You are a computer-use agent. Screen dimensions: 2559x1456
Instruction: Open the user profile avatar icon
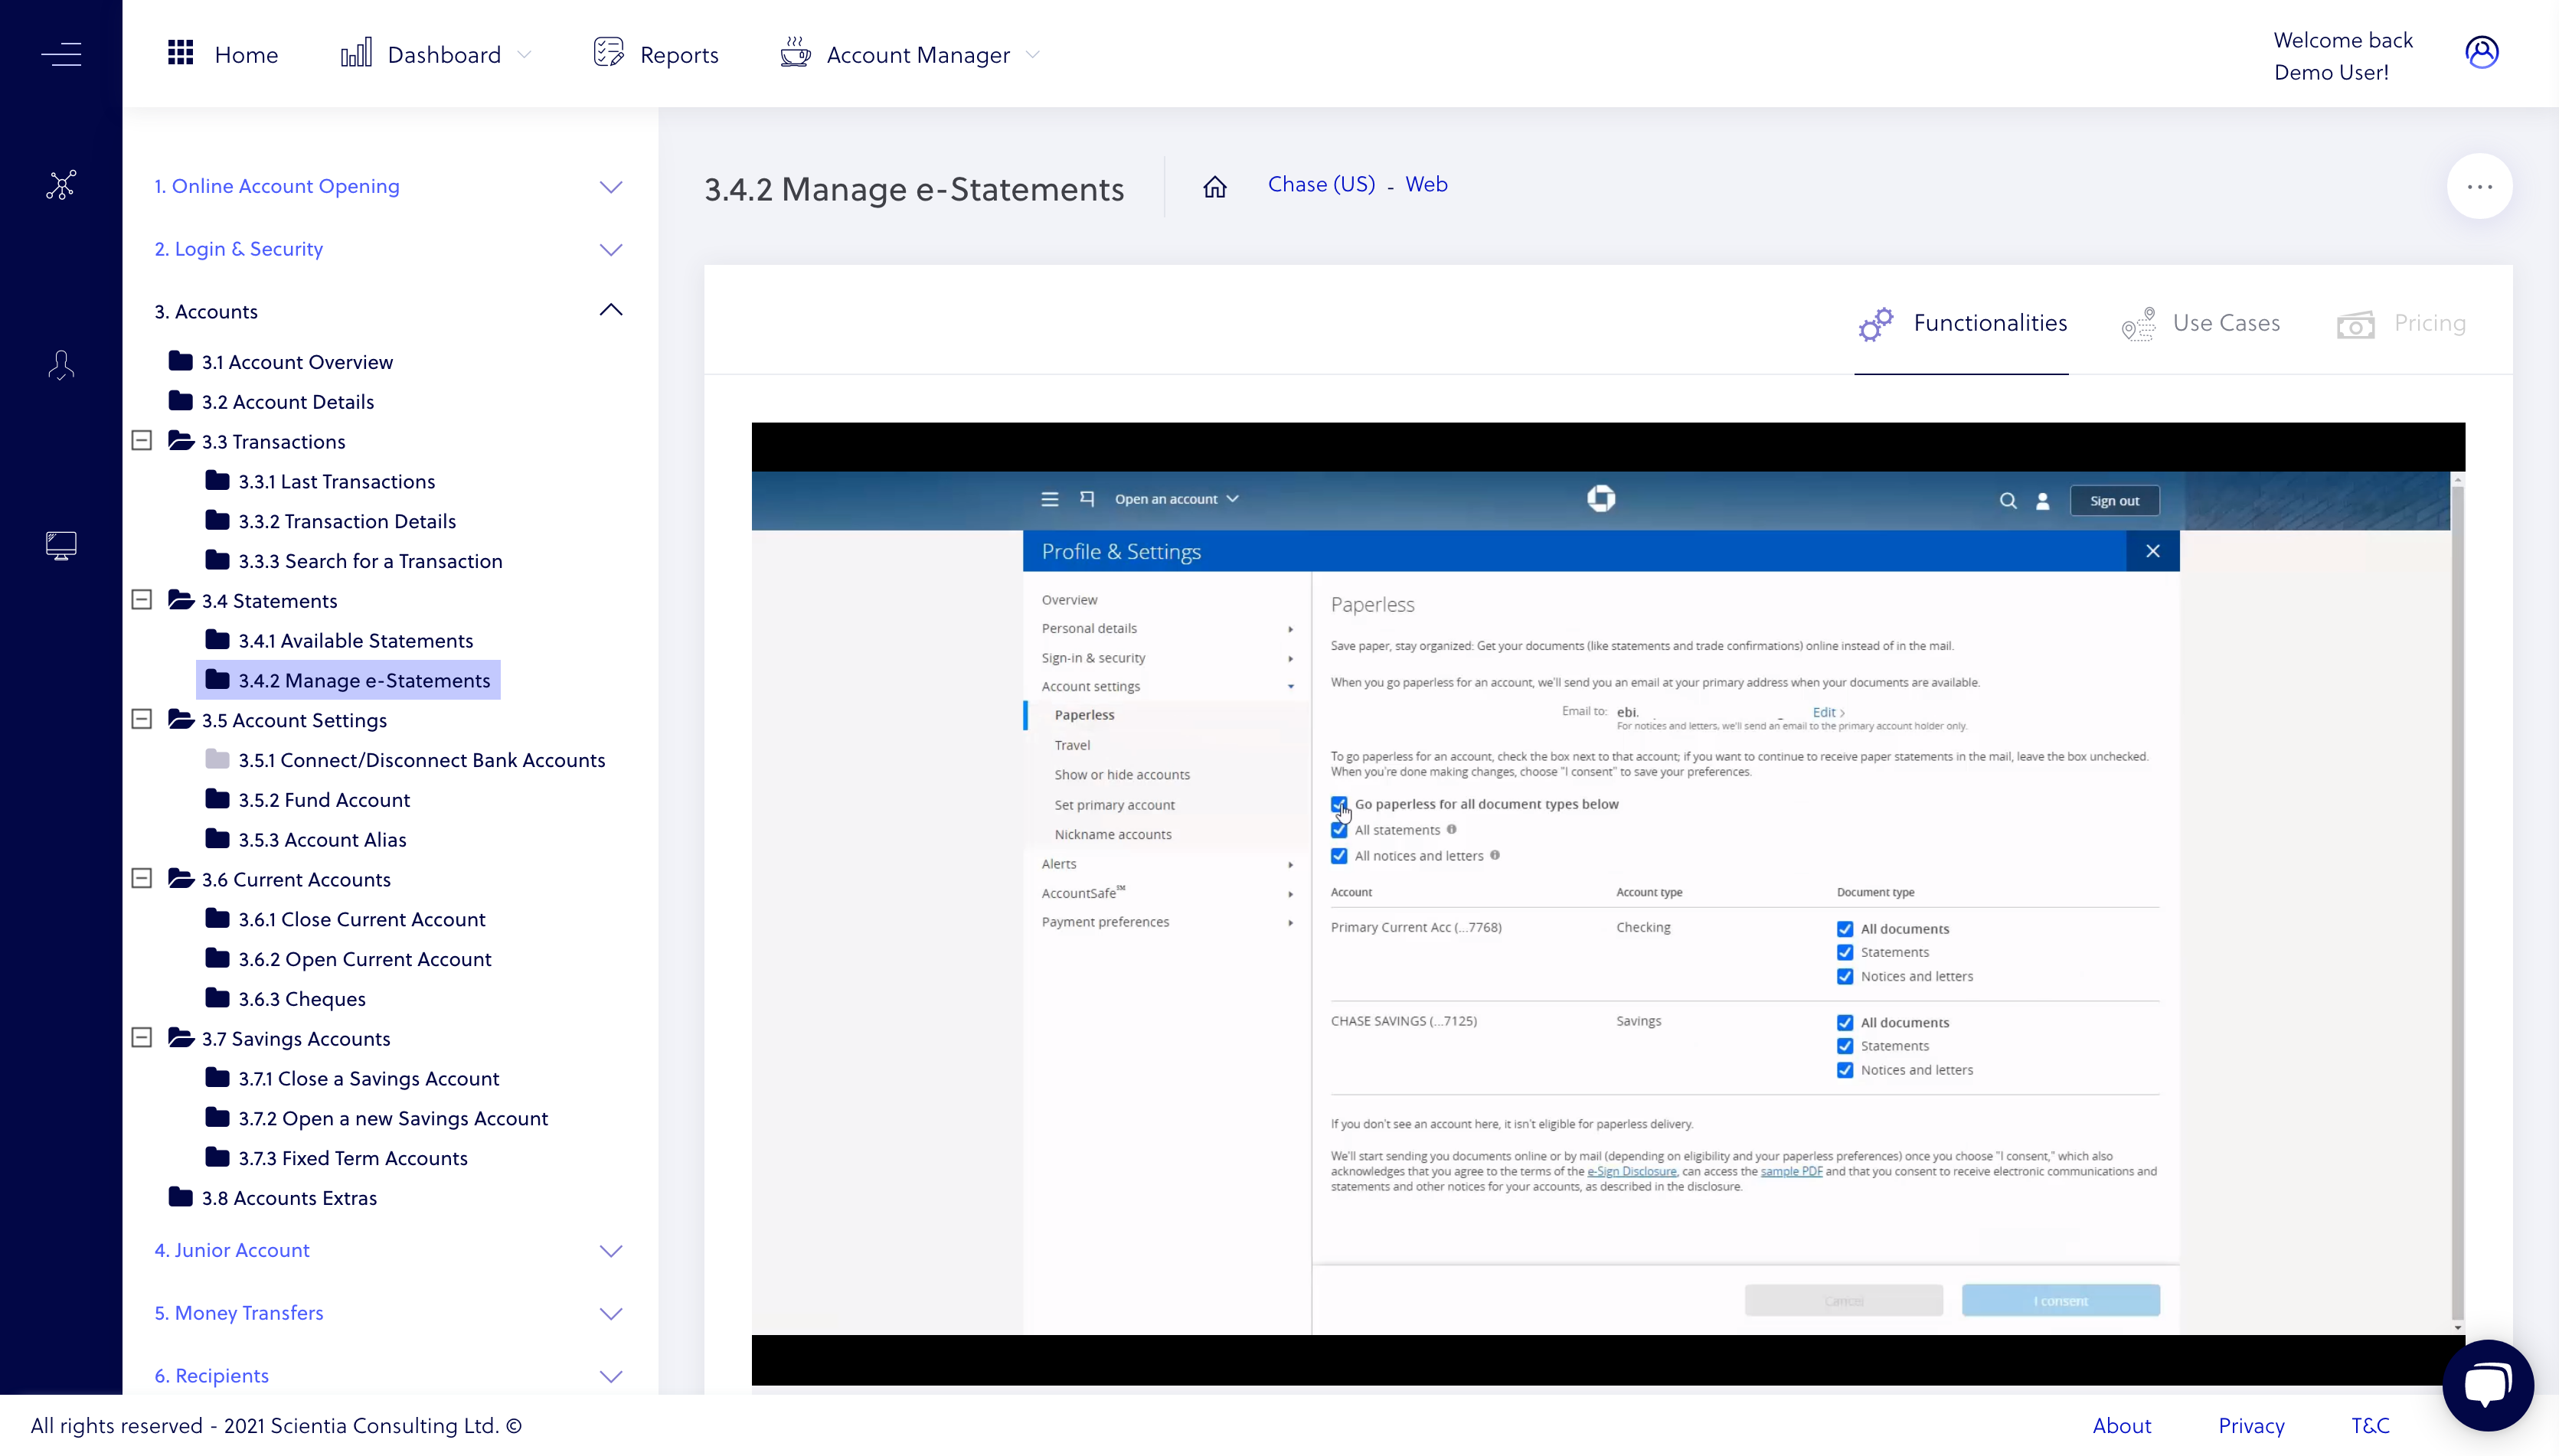(2482, 52)
